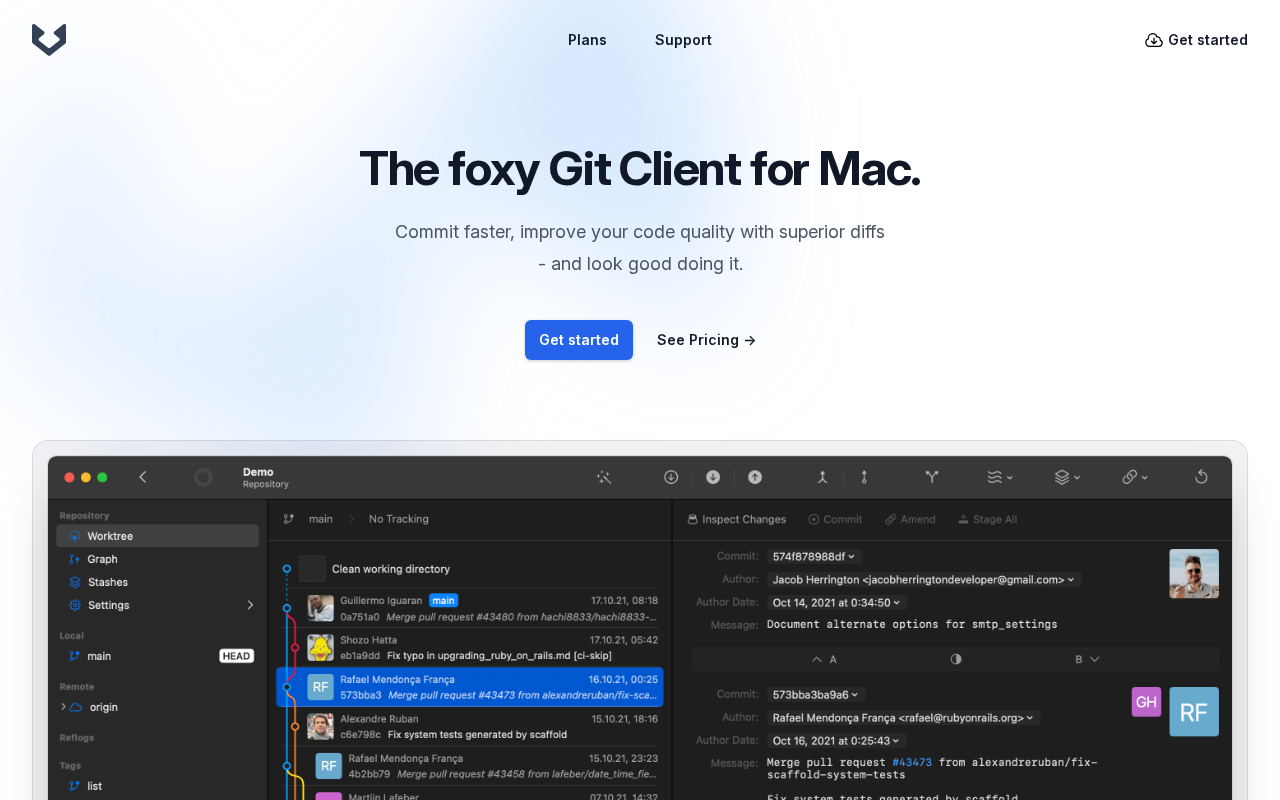
Task: Click the large blue RF avatar
Action: tap(1194, 712)
